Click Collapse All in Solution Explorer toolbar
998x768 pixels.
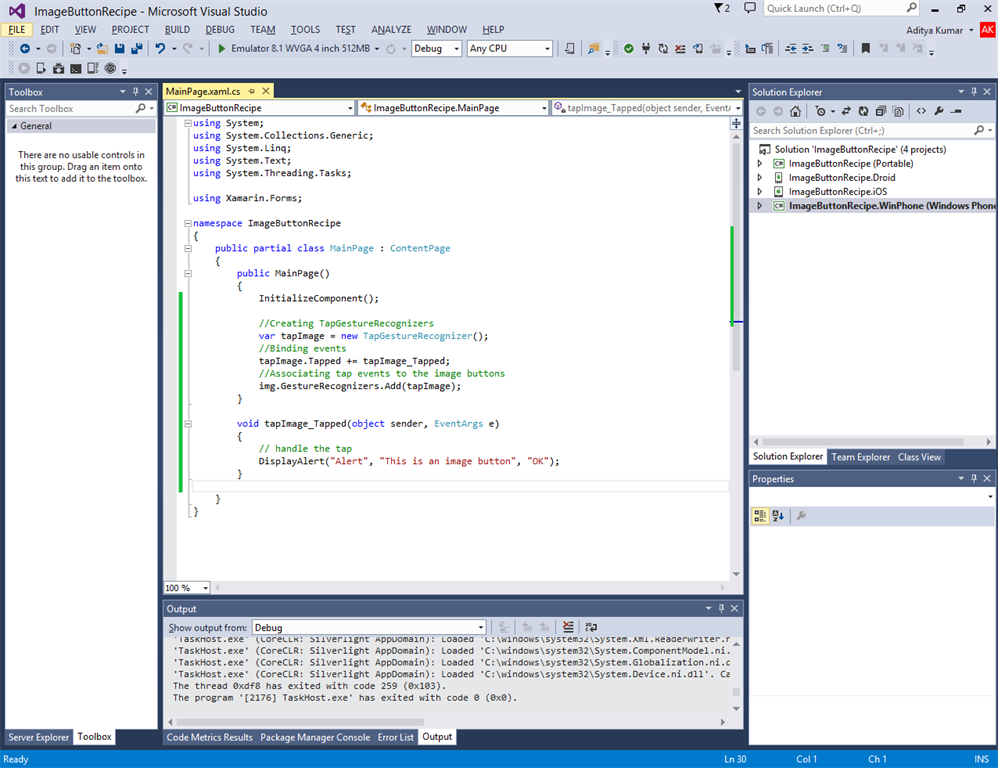point(883,111)
